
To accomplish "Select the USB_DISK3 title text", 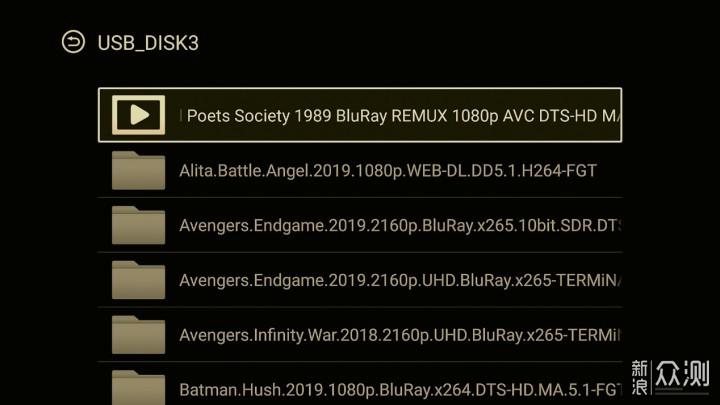I will (148, 43).
